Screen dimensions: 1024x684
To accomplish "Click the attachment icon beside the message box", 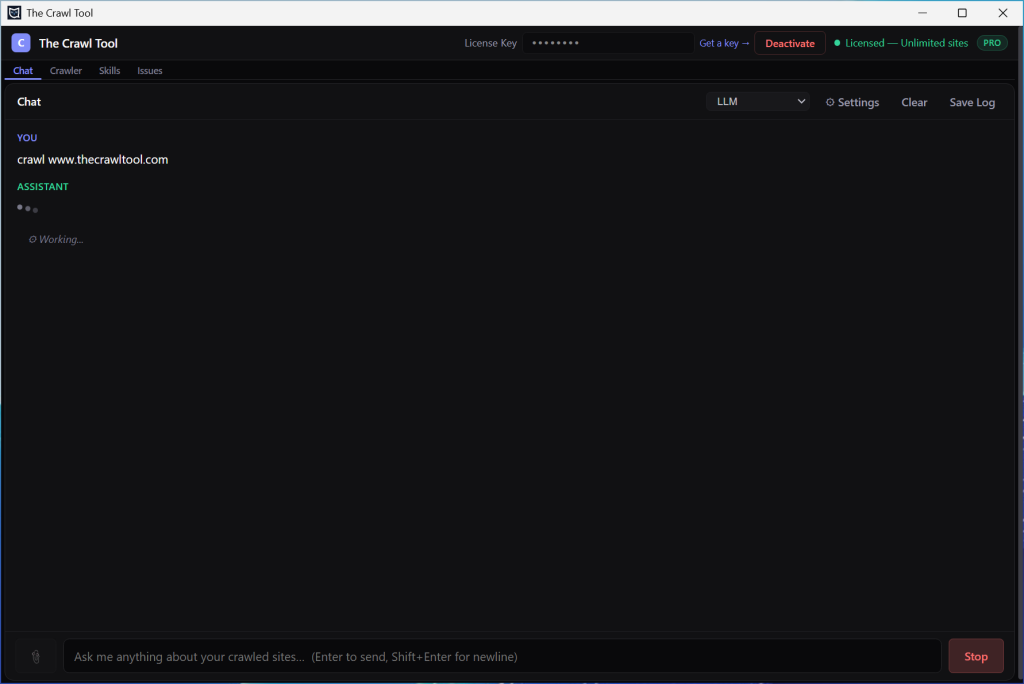I will [x=36, y=656].
